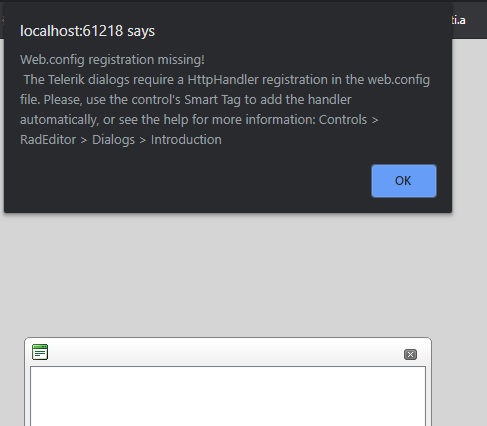Click OK in the alert dialog
Viewport: 487px width, 426px height.
[404, 181]
